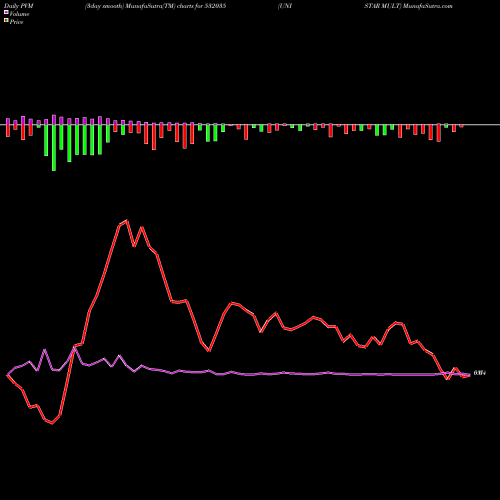Click the tallest green volume bar

54,148
